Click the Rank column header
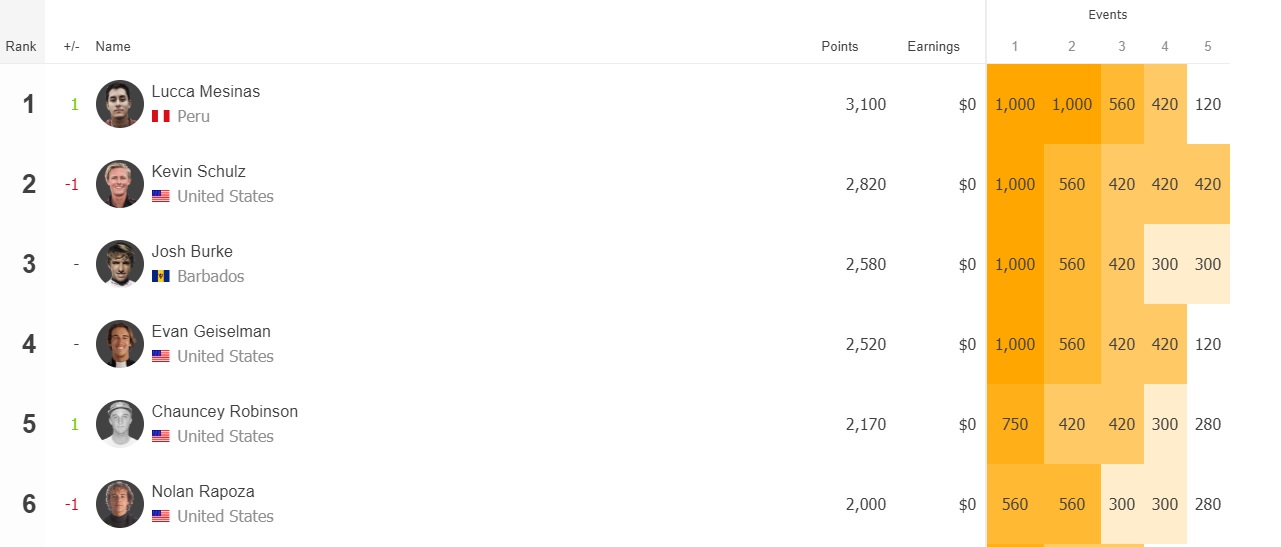Image resolution: width=1281 pixels, height=547 pixels. pos(21,46)
